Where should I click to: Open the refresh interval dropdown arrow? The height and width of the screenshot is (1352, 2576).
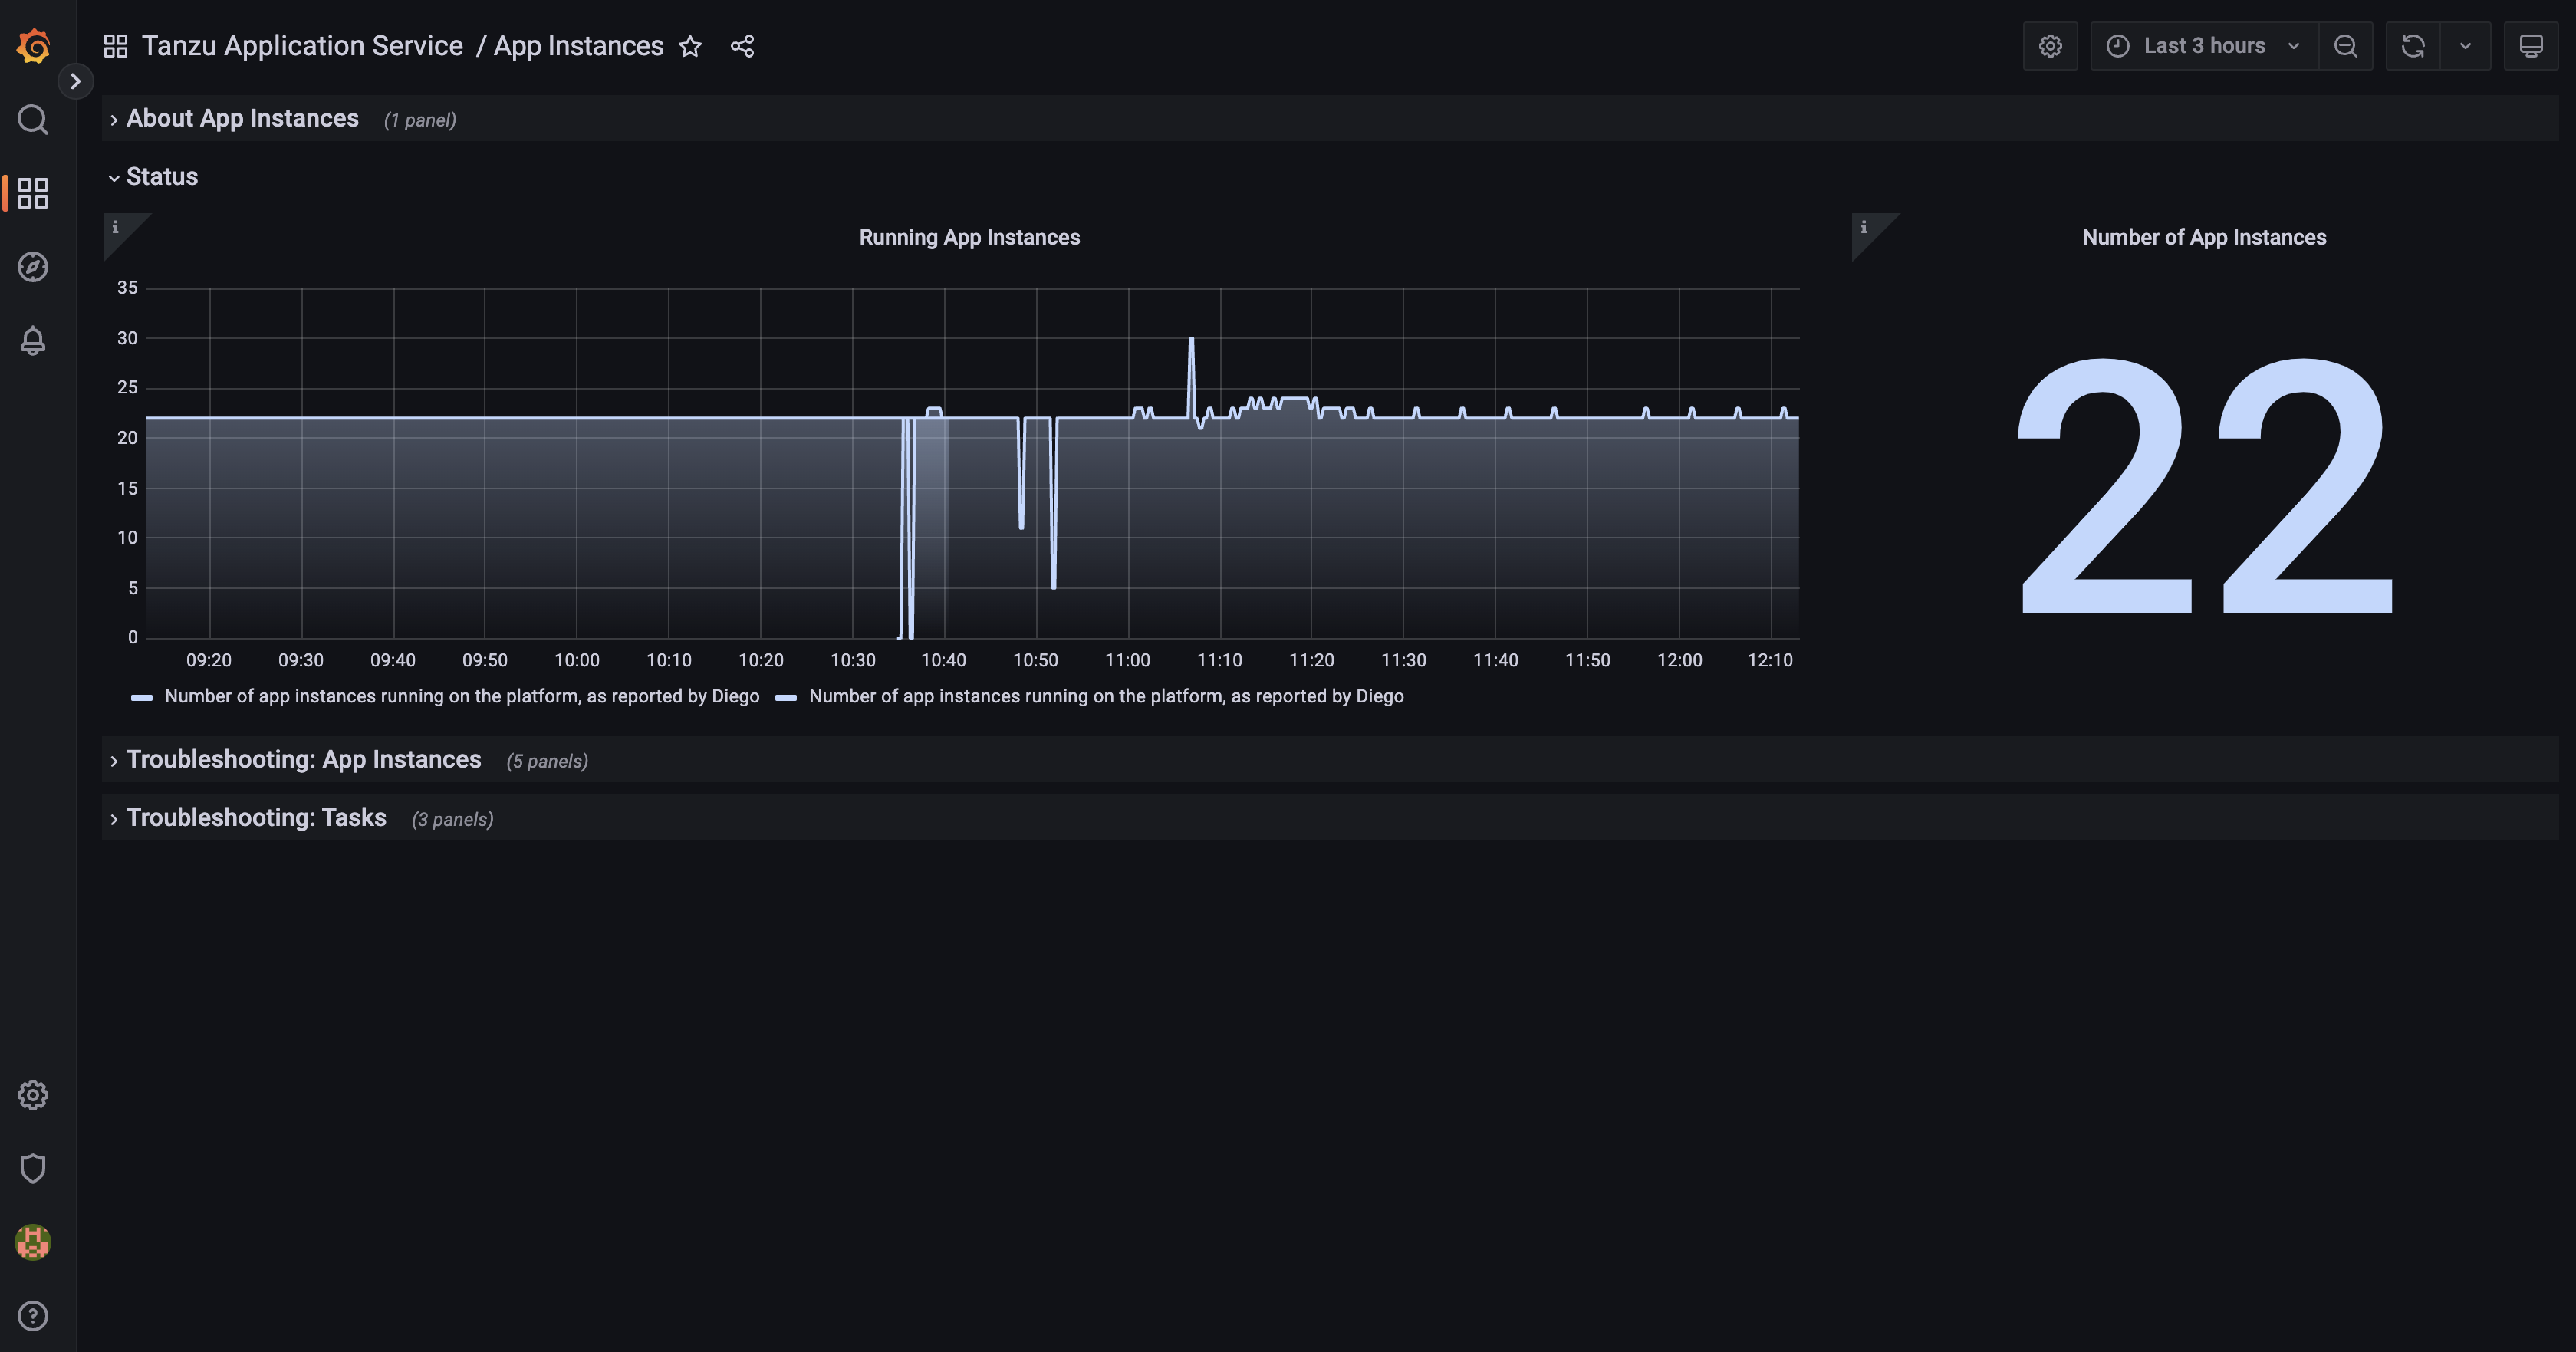[x=2465, y=46]
